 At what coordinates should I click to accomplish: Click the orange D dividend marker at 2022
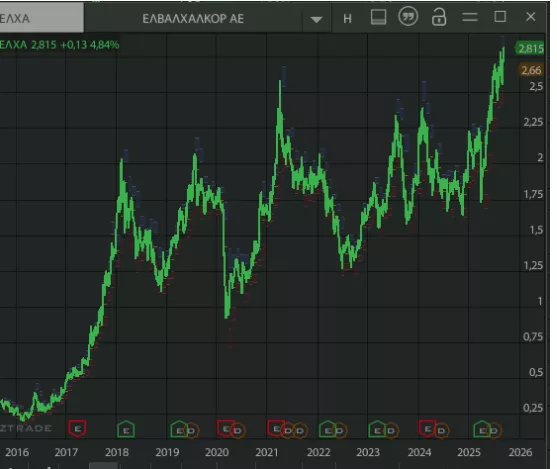tap(340, 431)
